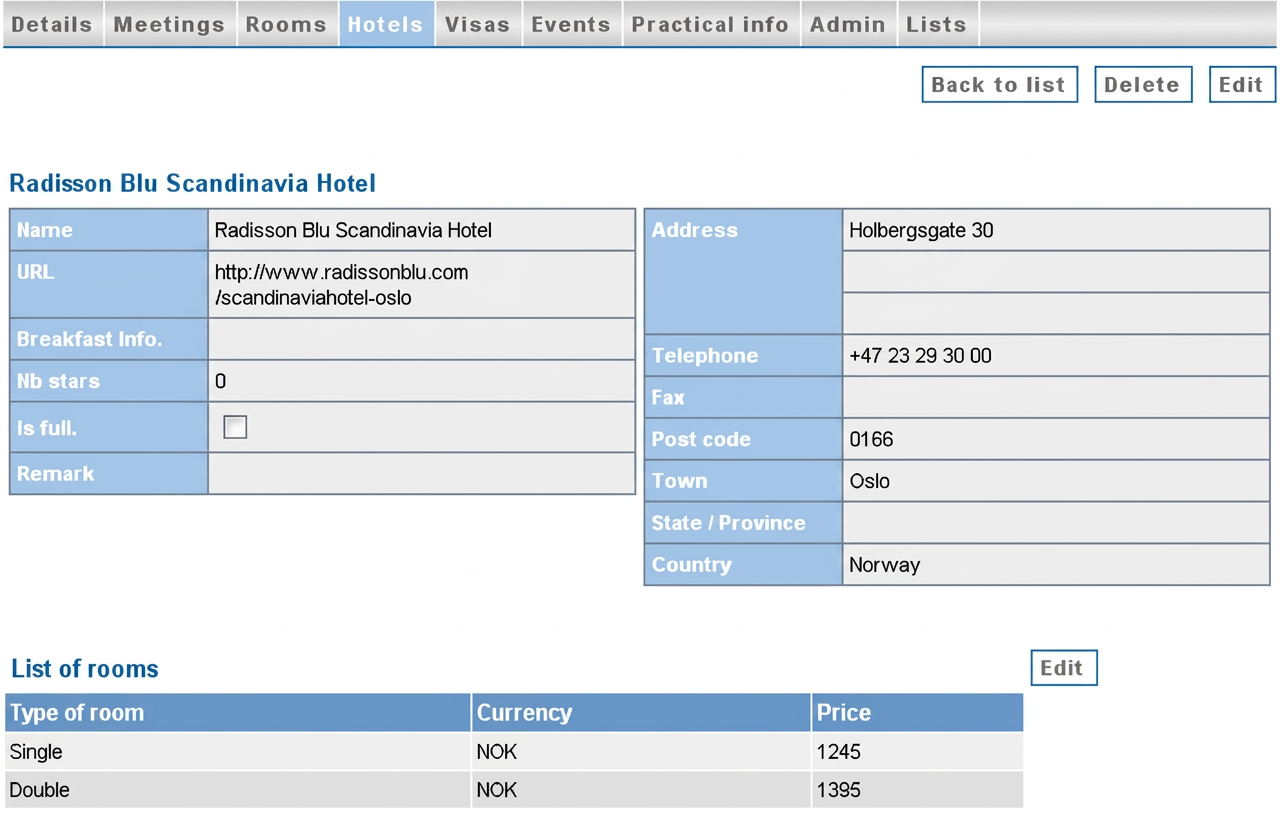Select the Double room row
The image size is (1280, 832).
coord(514,790)
